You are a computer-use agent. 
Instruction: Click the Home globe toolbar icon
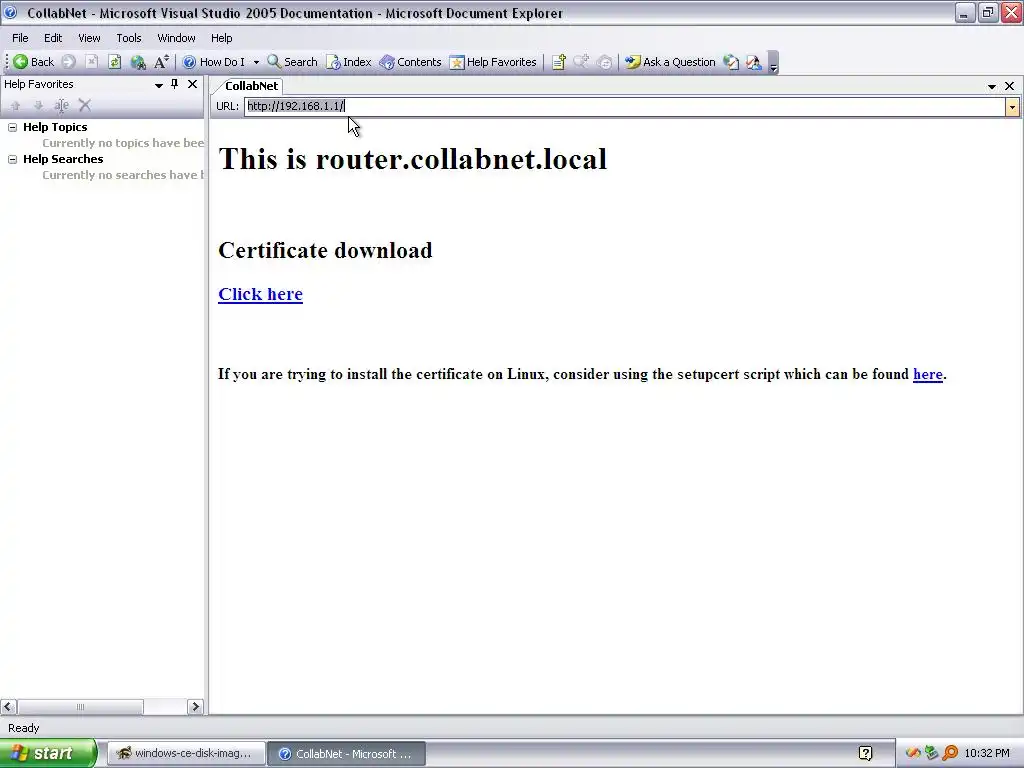(138, 62)
